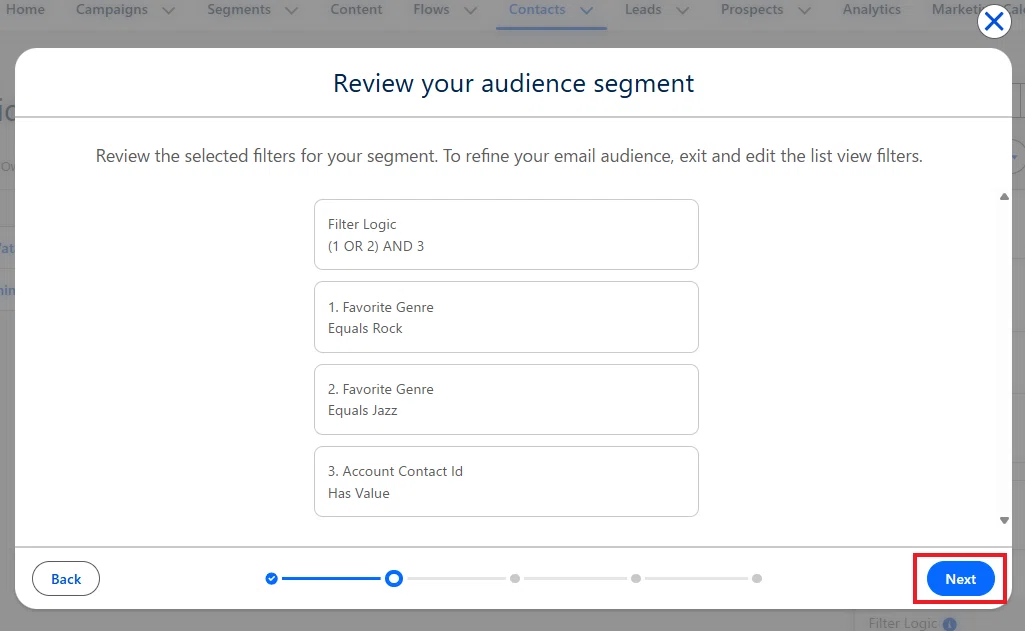Expand the Contacts tab dropdown chevron
The height and width of the screenshot is (631, 1025).
586,10
